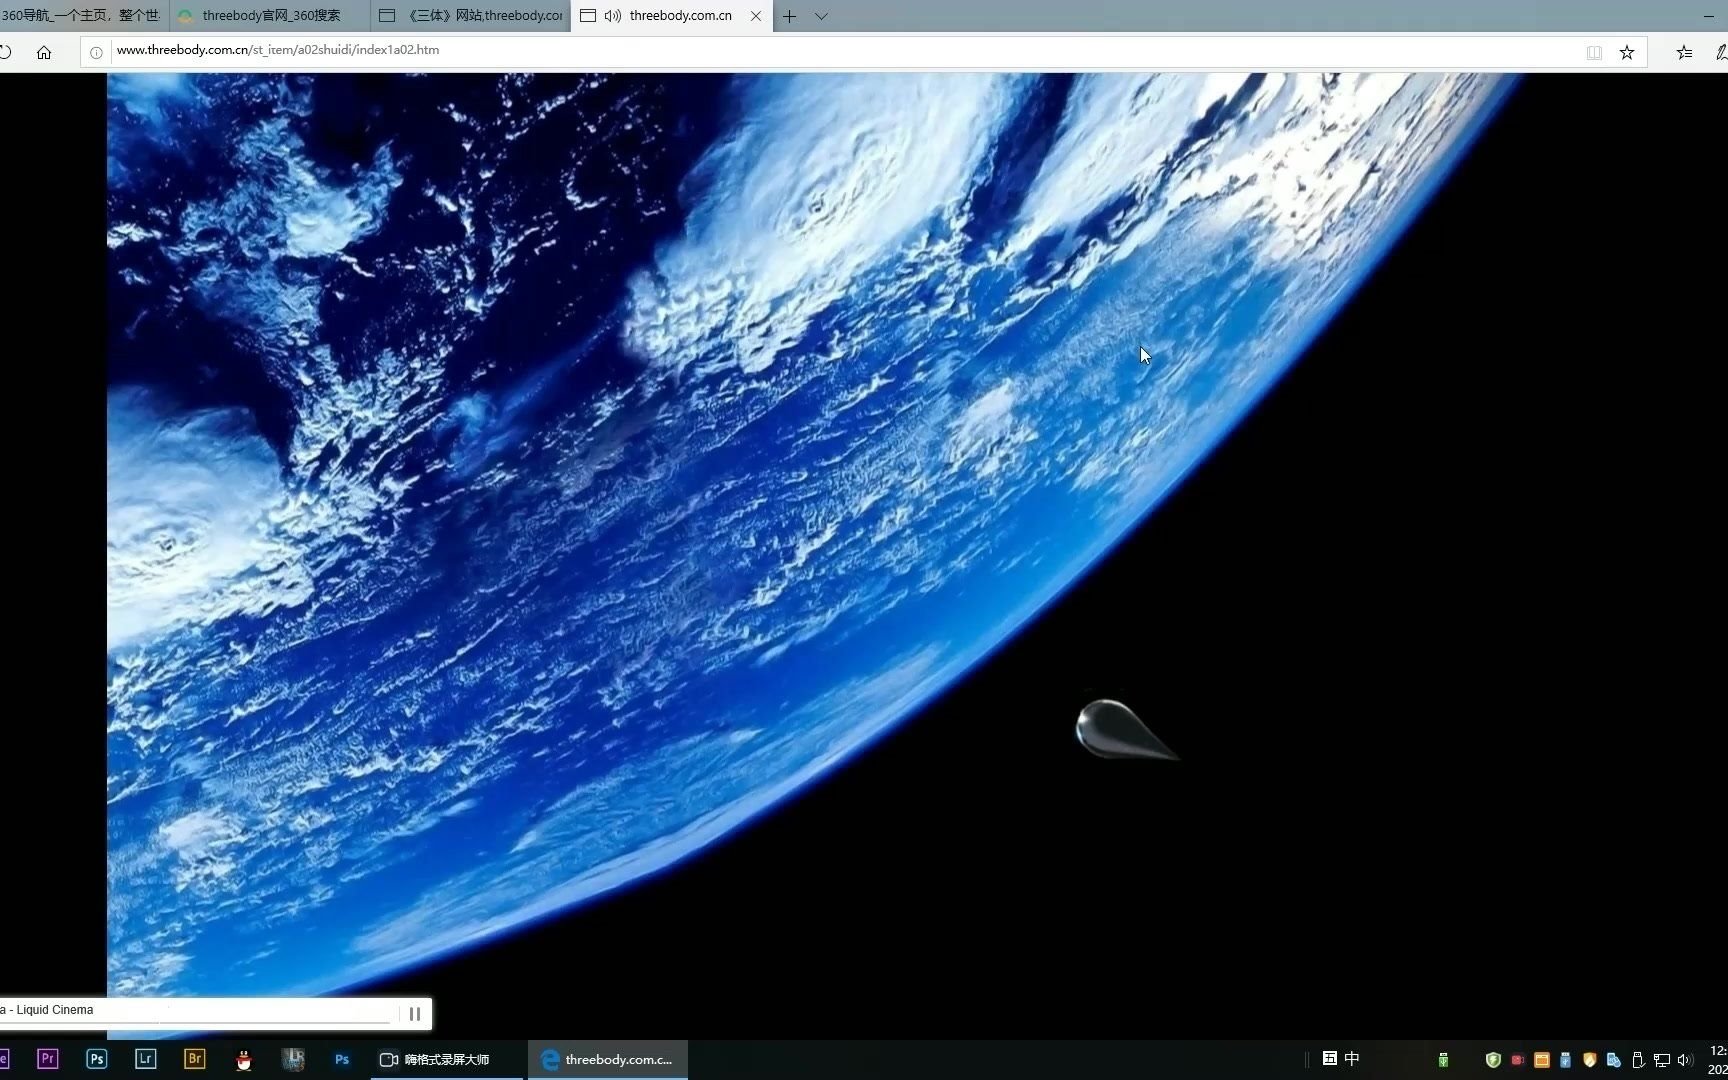Screen dimensions: 1728x1080
Task: Select the active threebody.com.cn tab
Action: click(671, 16)
